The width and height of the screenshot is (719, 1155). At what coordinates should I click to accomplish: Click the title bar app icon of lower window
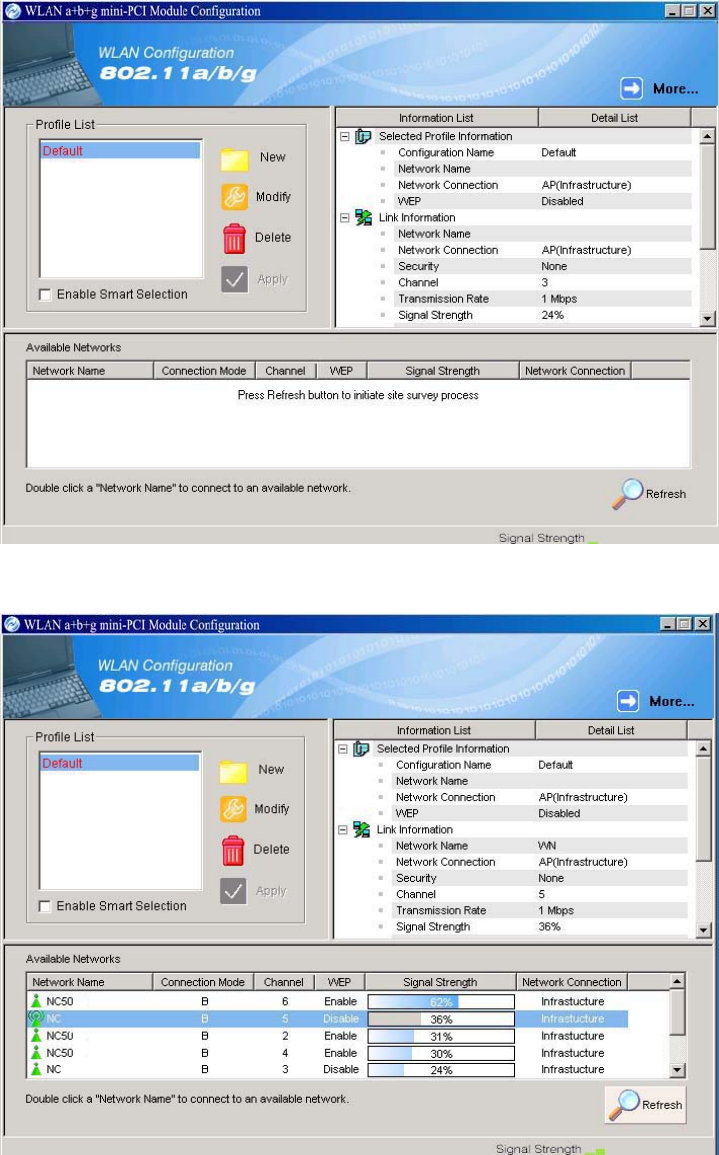[12, 625]
